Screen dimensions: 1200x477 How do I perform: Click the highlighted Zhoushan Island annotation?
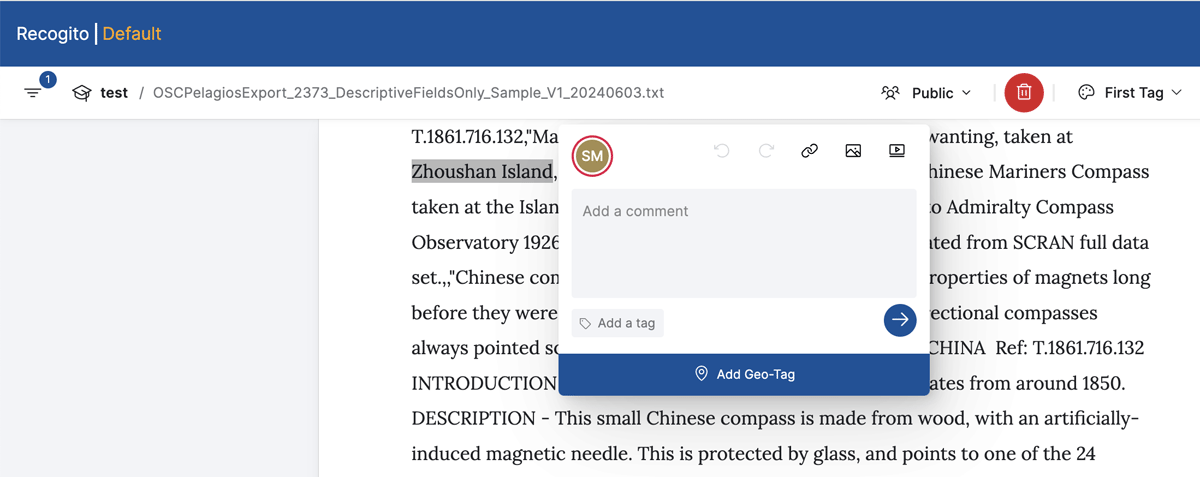click(482, 171)
